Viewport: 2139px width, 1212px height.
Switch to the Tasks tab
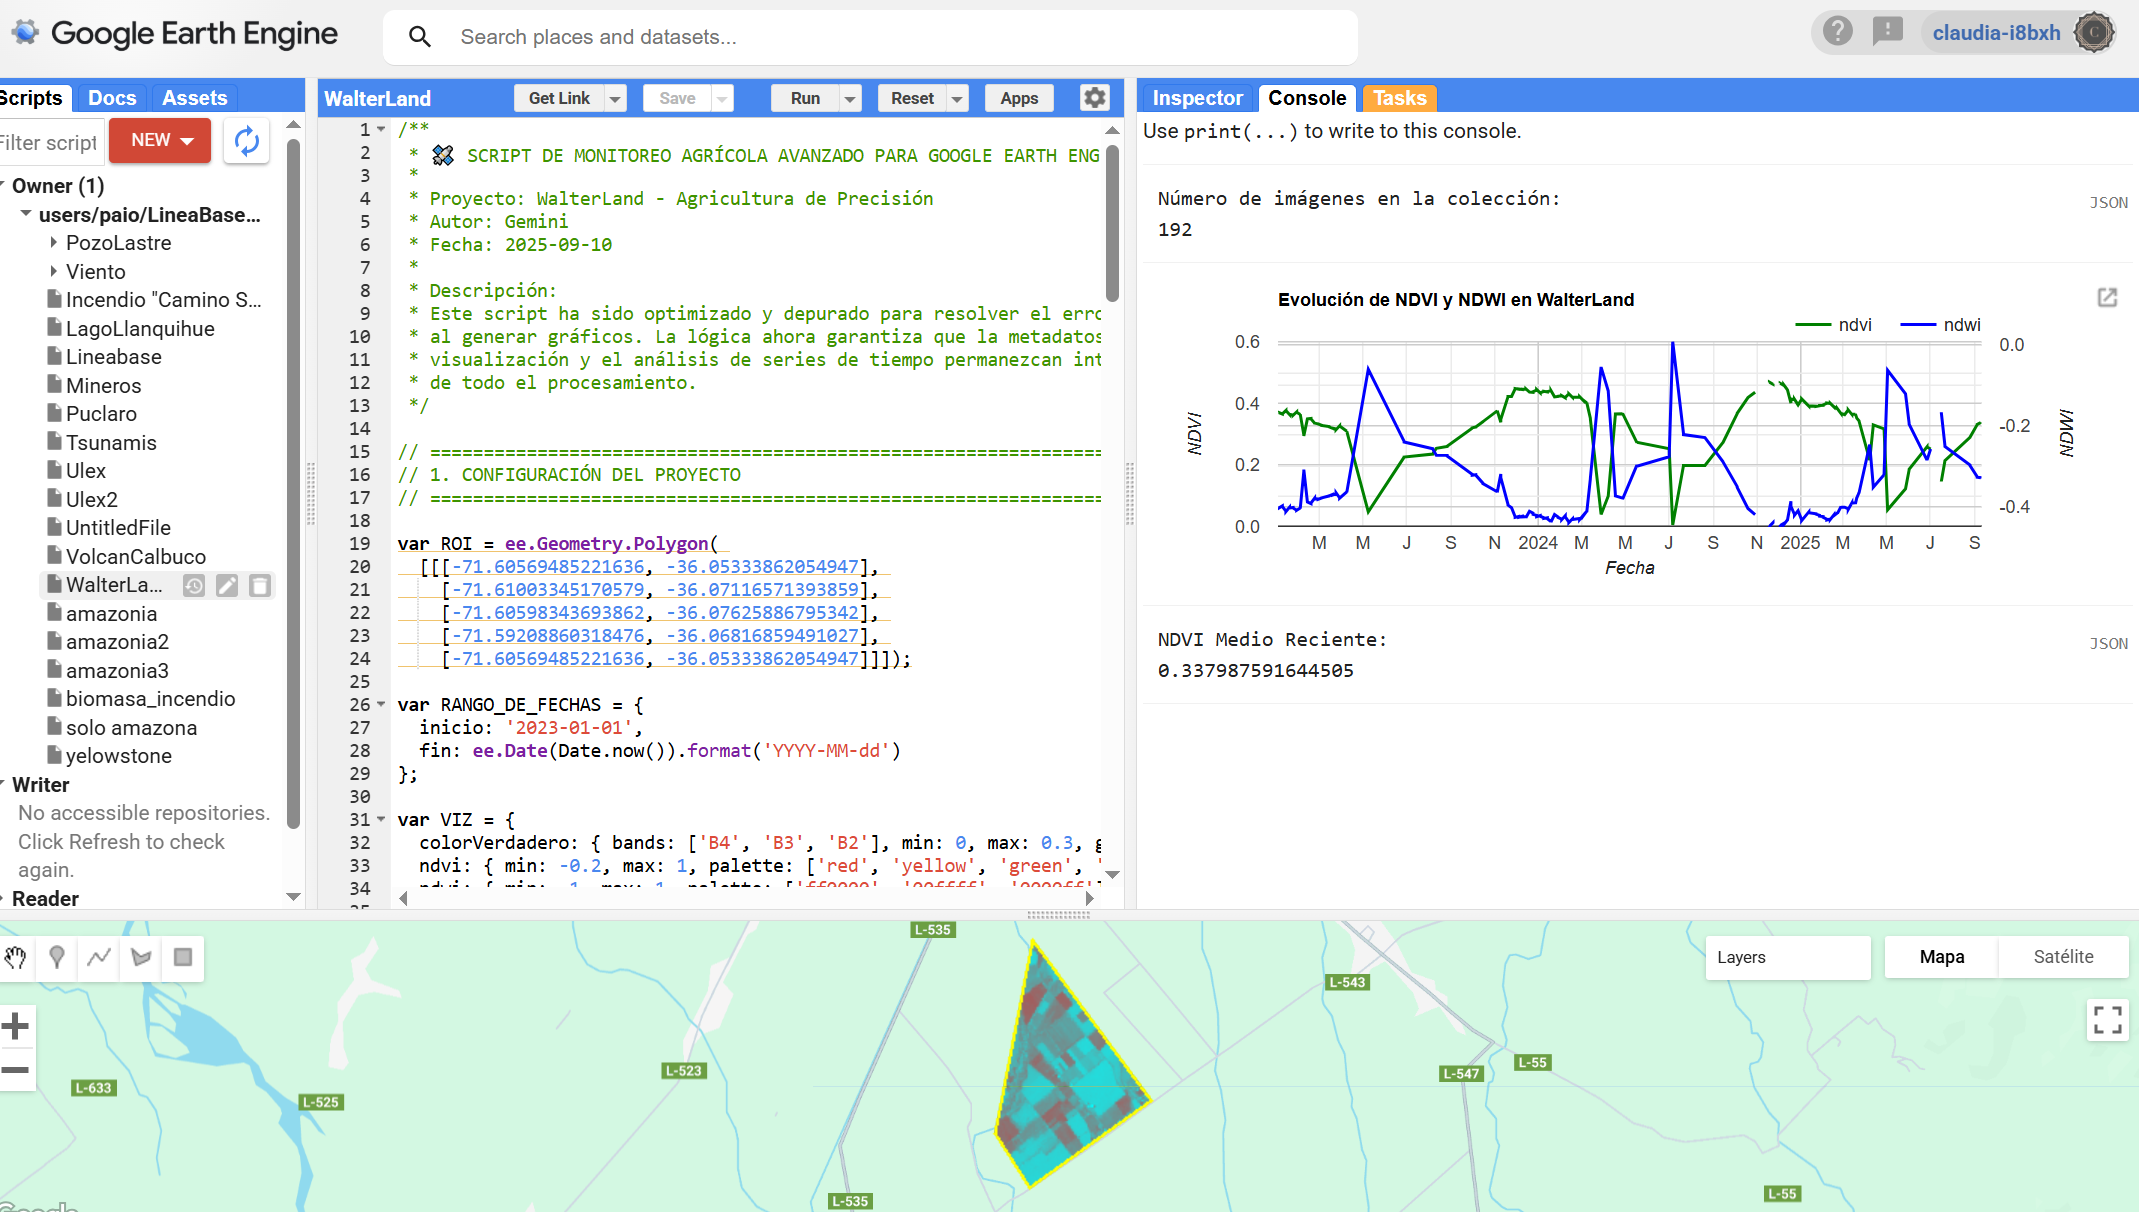pos(1399,98)
